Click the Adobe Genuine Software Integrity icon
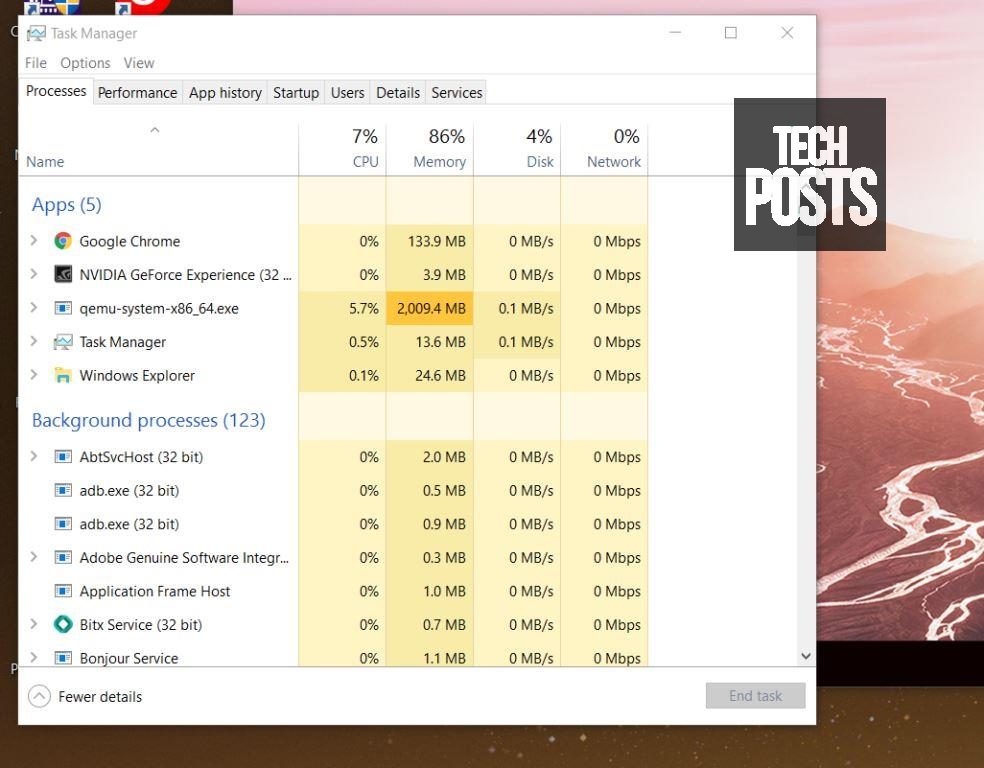Screen dimensions: 984x768 coord(63,557)
